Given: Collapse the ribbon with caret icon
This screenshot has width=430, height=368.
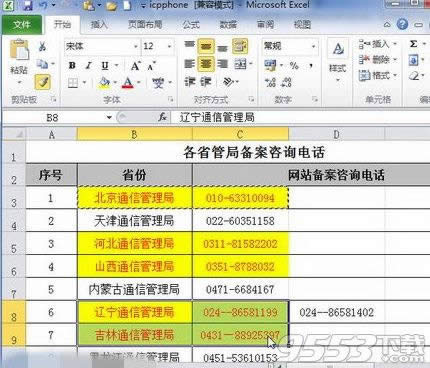Looking at the screenshot, I should (x=387, y=25).
